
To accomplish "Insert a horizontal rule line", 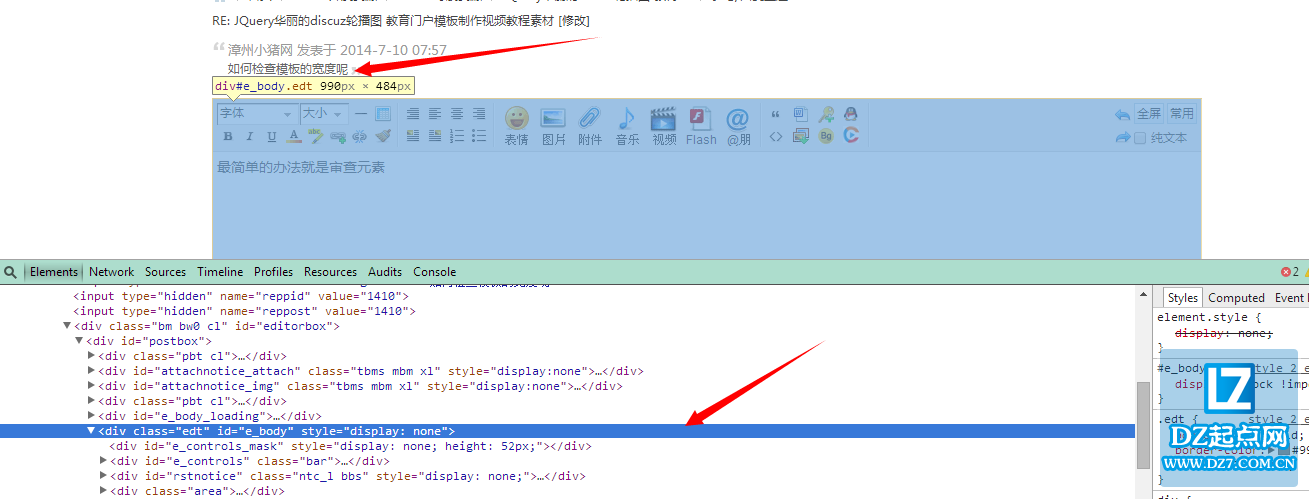I will 361,114.
